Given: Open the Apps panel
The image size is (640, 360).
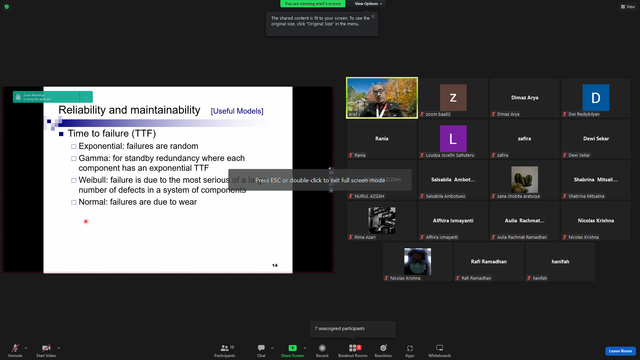Looking at the screenshot, I should tap(409, 350).
